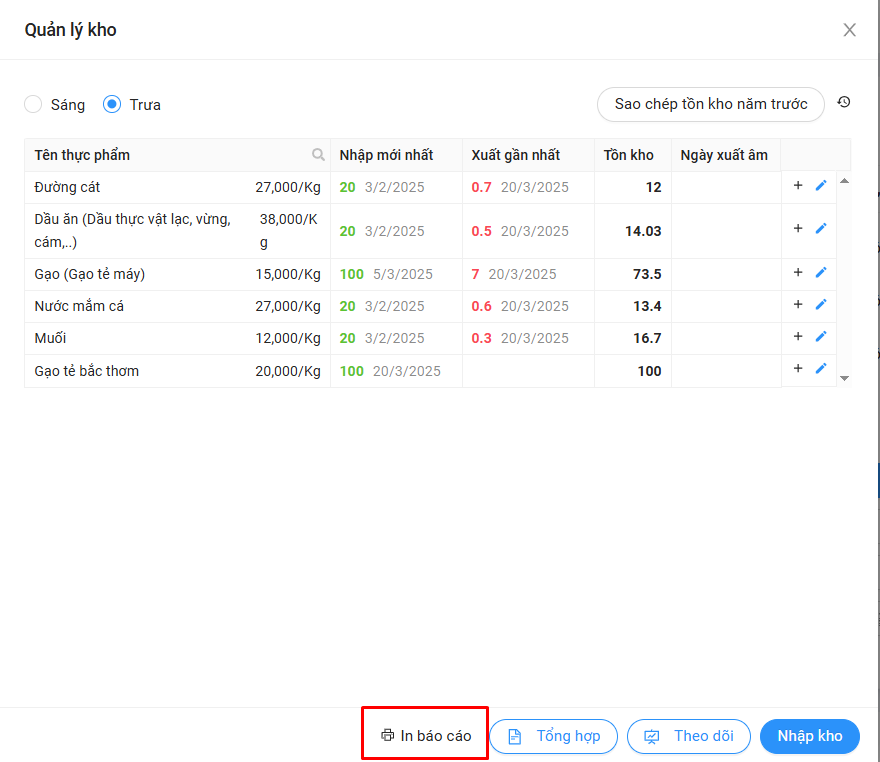
Task: Open the Tổng hợp summary
Action: [x=553, y=736]
